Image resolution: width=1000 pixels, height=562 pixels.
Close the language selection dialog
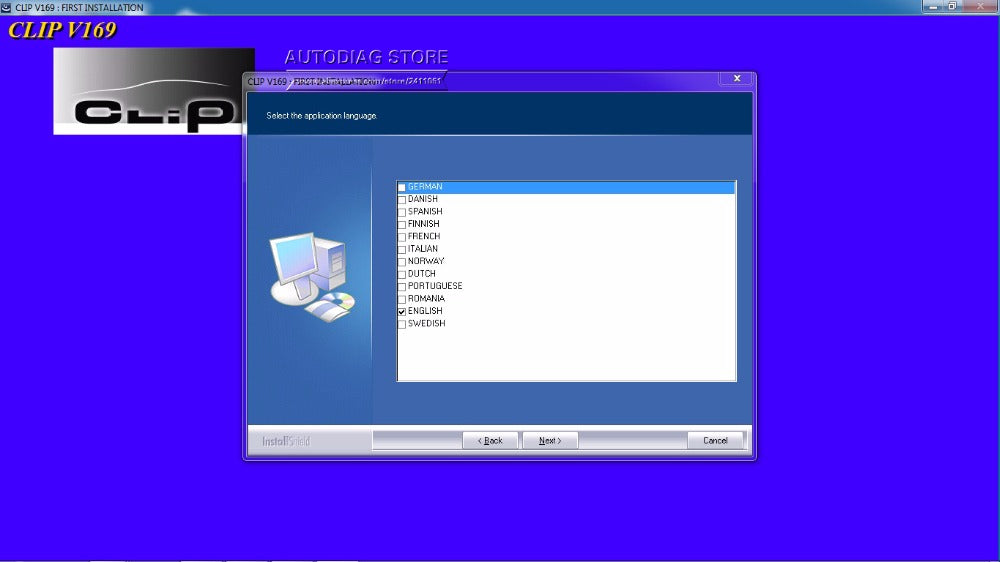coord(736,78)
